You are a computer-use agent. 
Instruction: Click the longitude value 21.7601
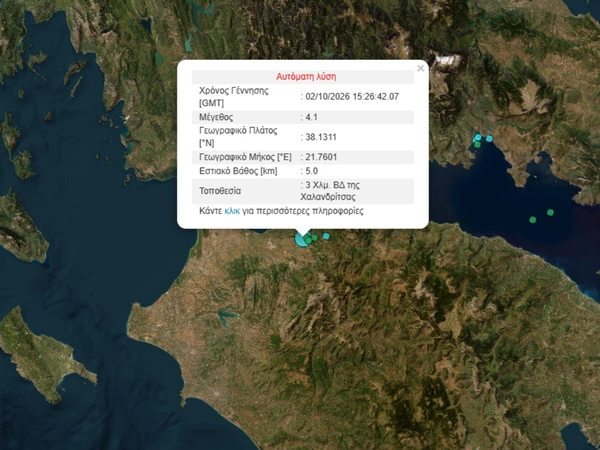coord(321,157)
